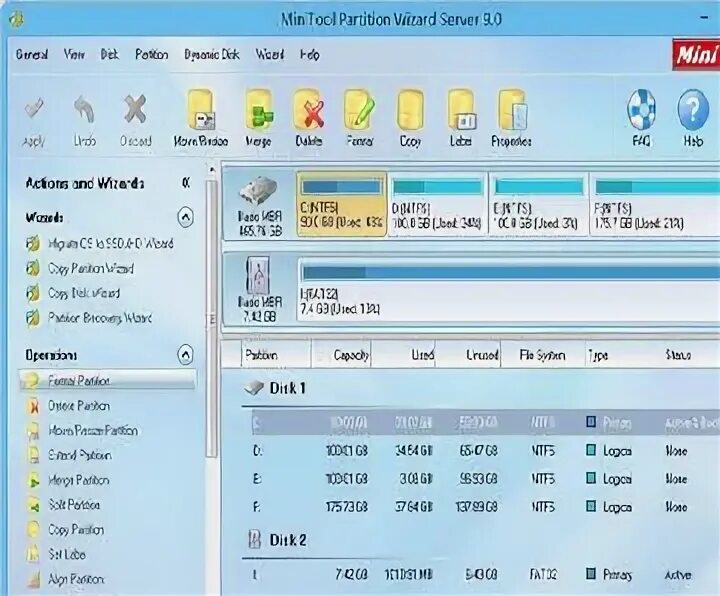This screenshot has width=720, height=596.
Task: Sort by Used column header
Action: tap(403, 355)
